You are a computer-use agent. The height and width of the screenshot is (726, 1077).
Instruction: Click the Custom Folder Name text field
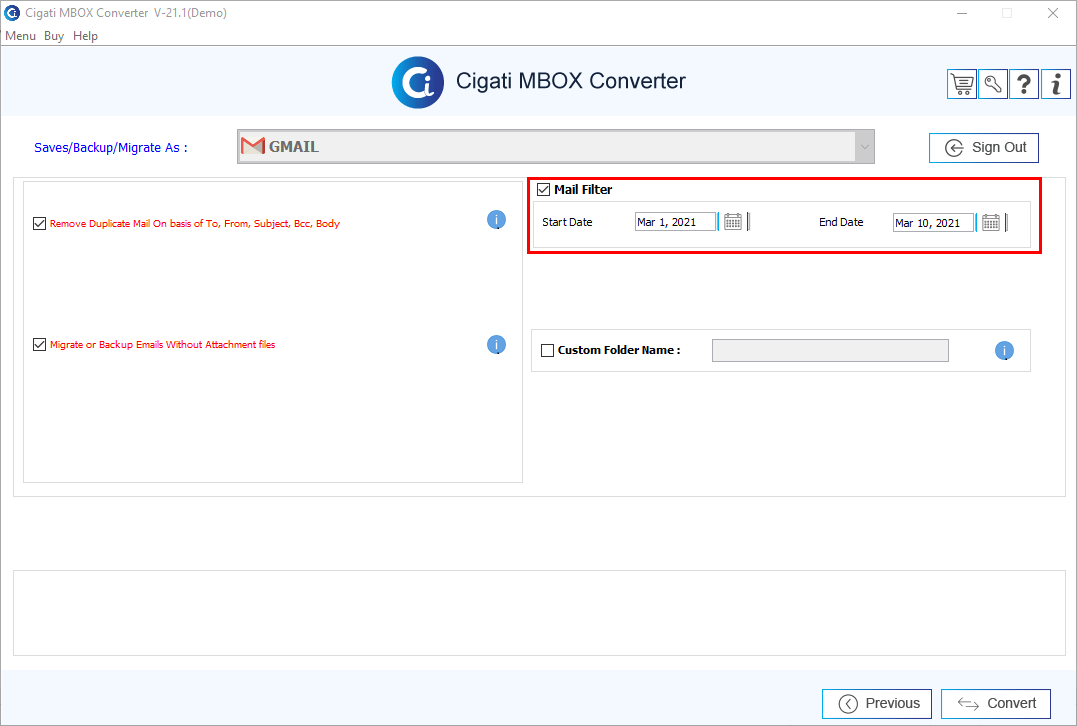coord(830,350)
